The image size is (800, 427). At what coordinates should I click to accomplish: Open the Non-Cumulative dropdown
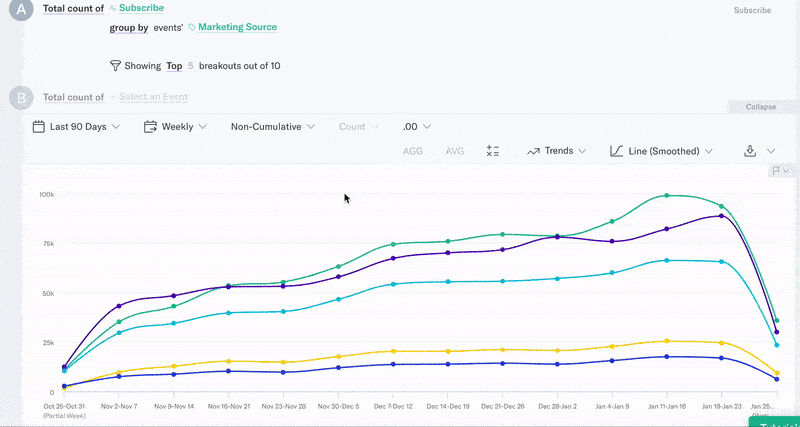point(273,127)
